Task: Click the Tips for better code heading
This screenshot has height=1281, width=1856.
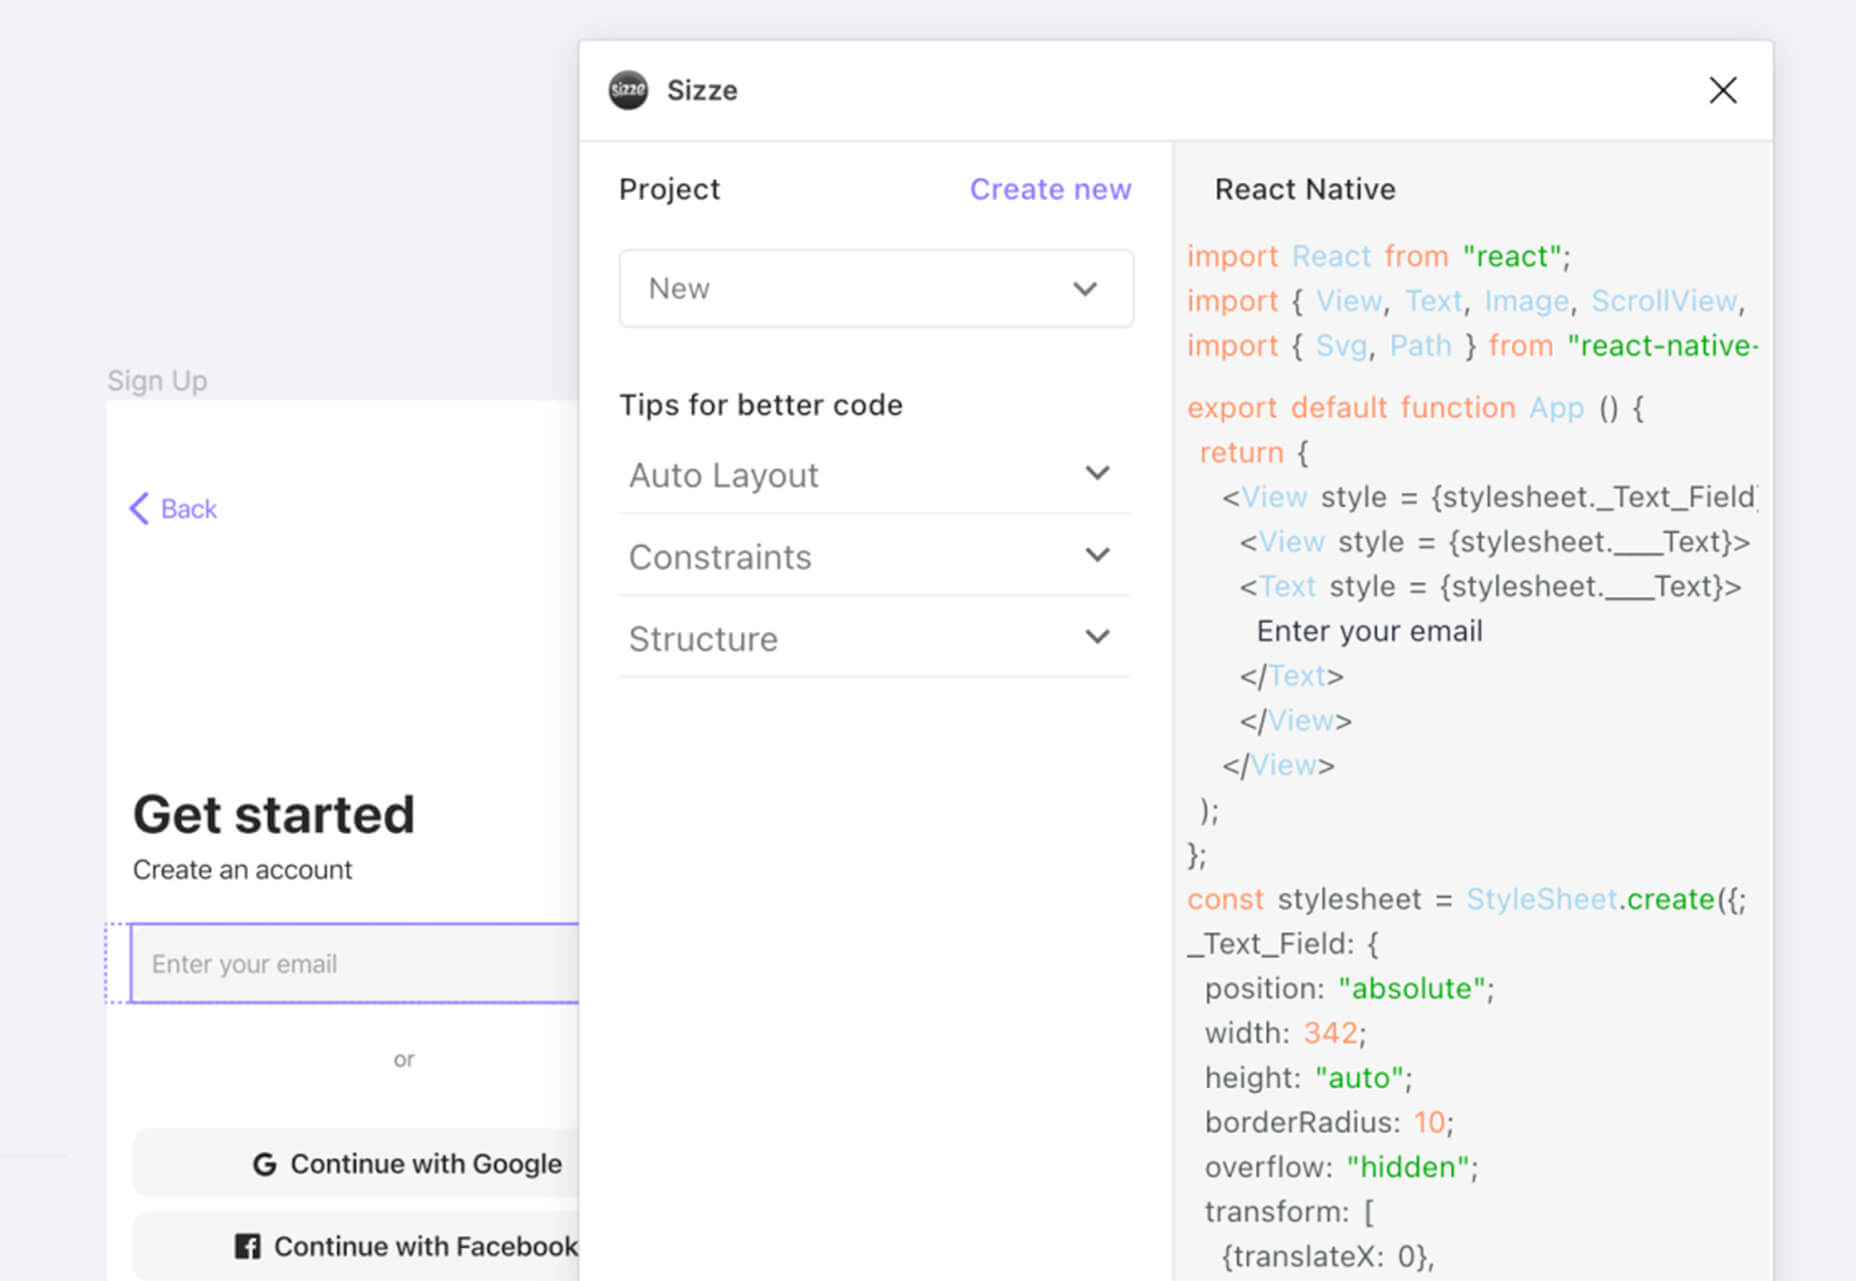Action: tap(761, 405)
